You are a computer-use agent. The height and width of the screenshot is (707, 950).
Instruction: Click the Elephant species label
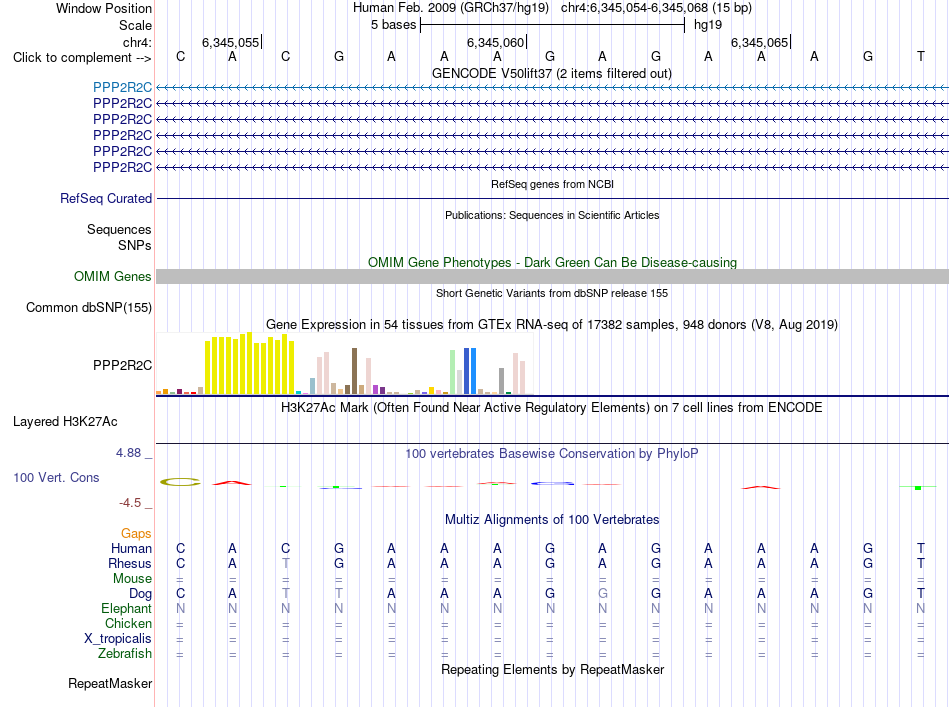pyautogui.click(x=127, y=608)
